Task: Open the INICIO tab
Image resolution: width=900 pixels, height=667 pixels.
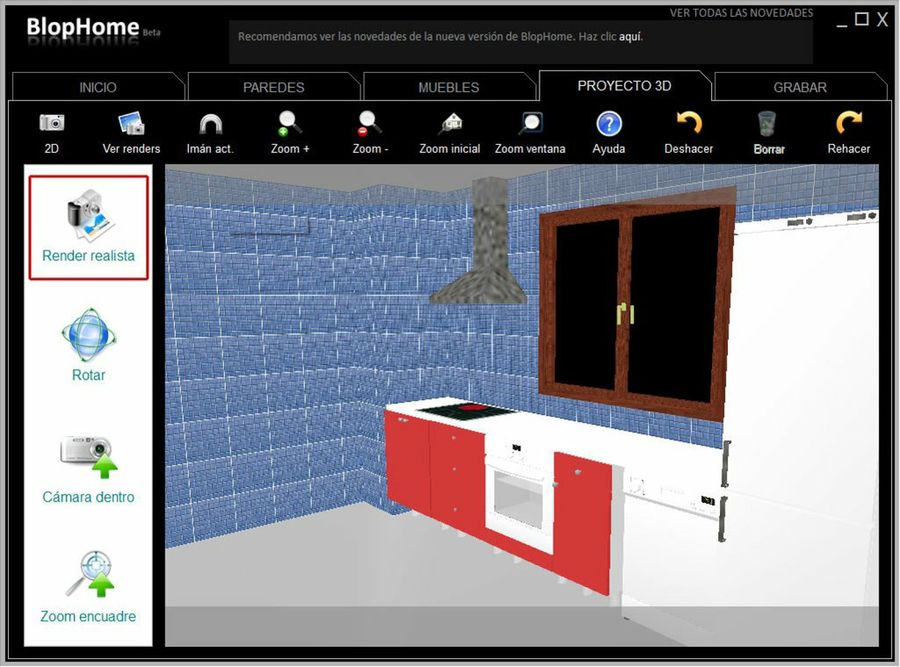Action: click(x=97, y=87)
